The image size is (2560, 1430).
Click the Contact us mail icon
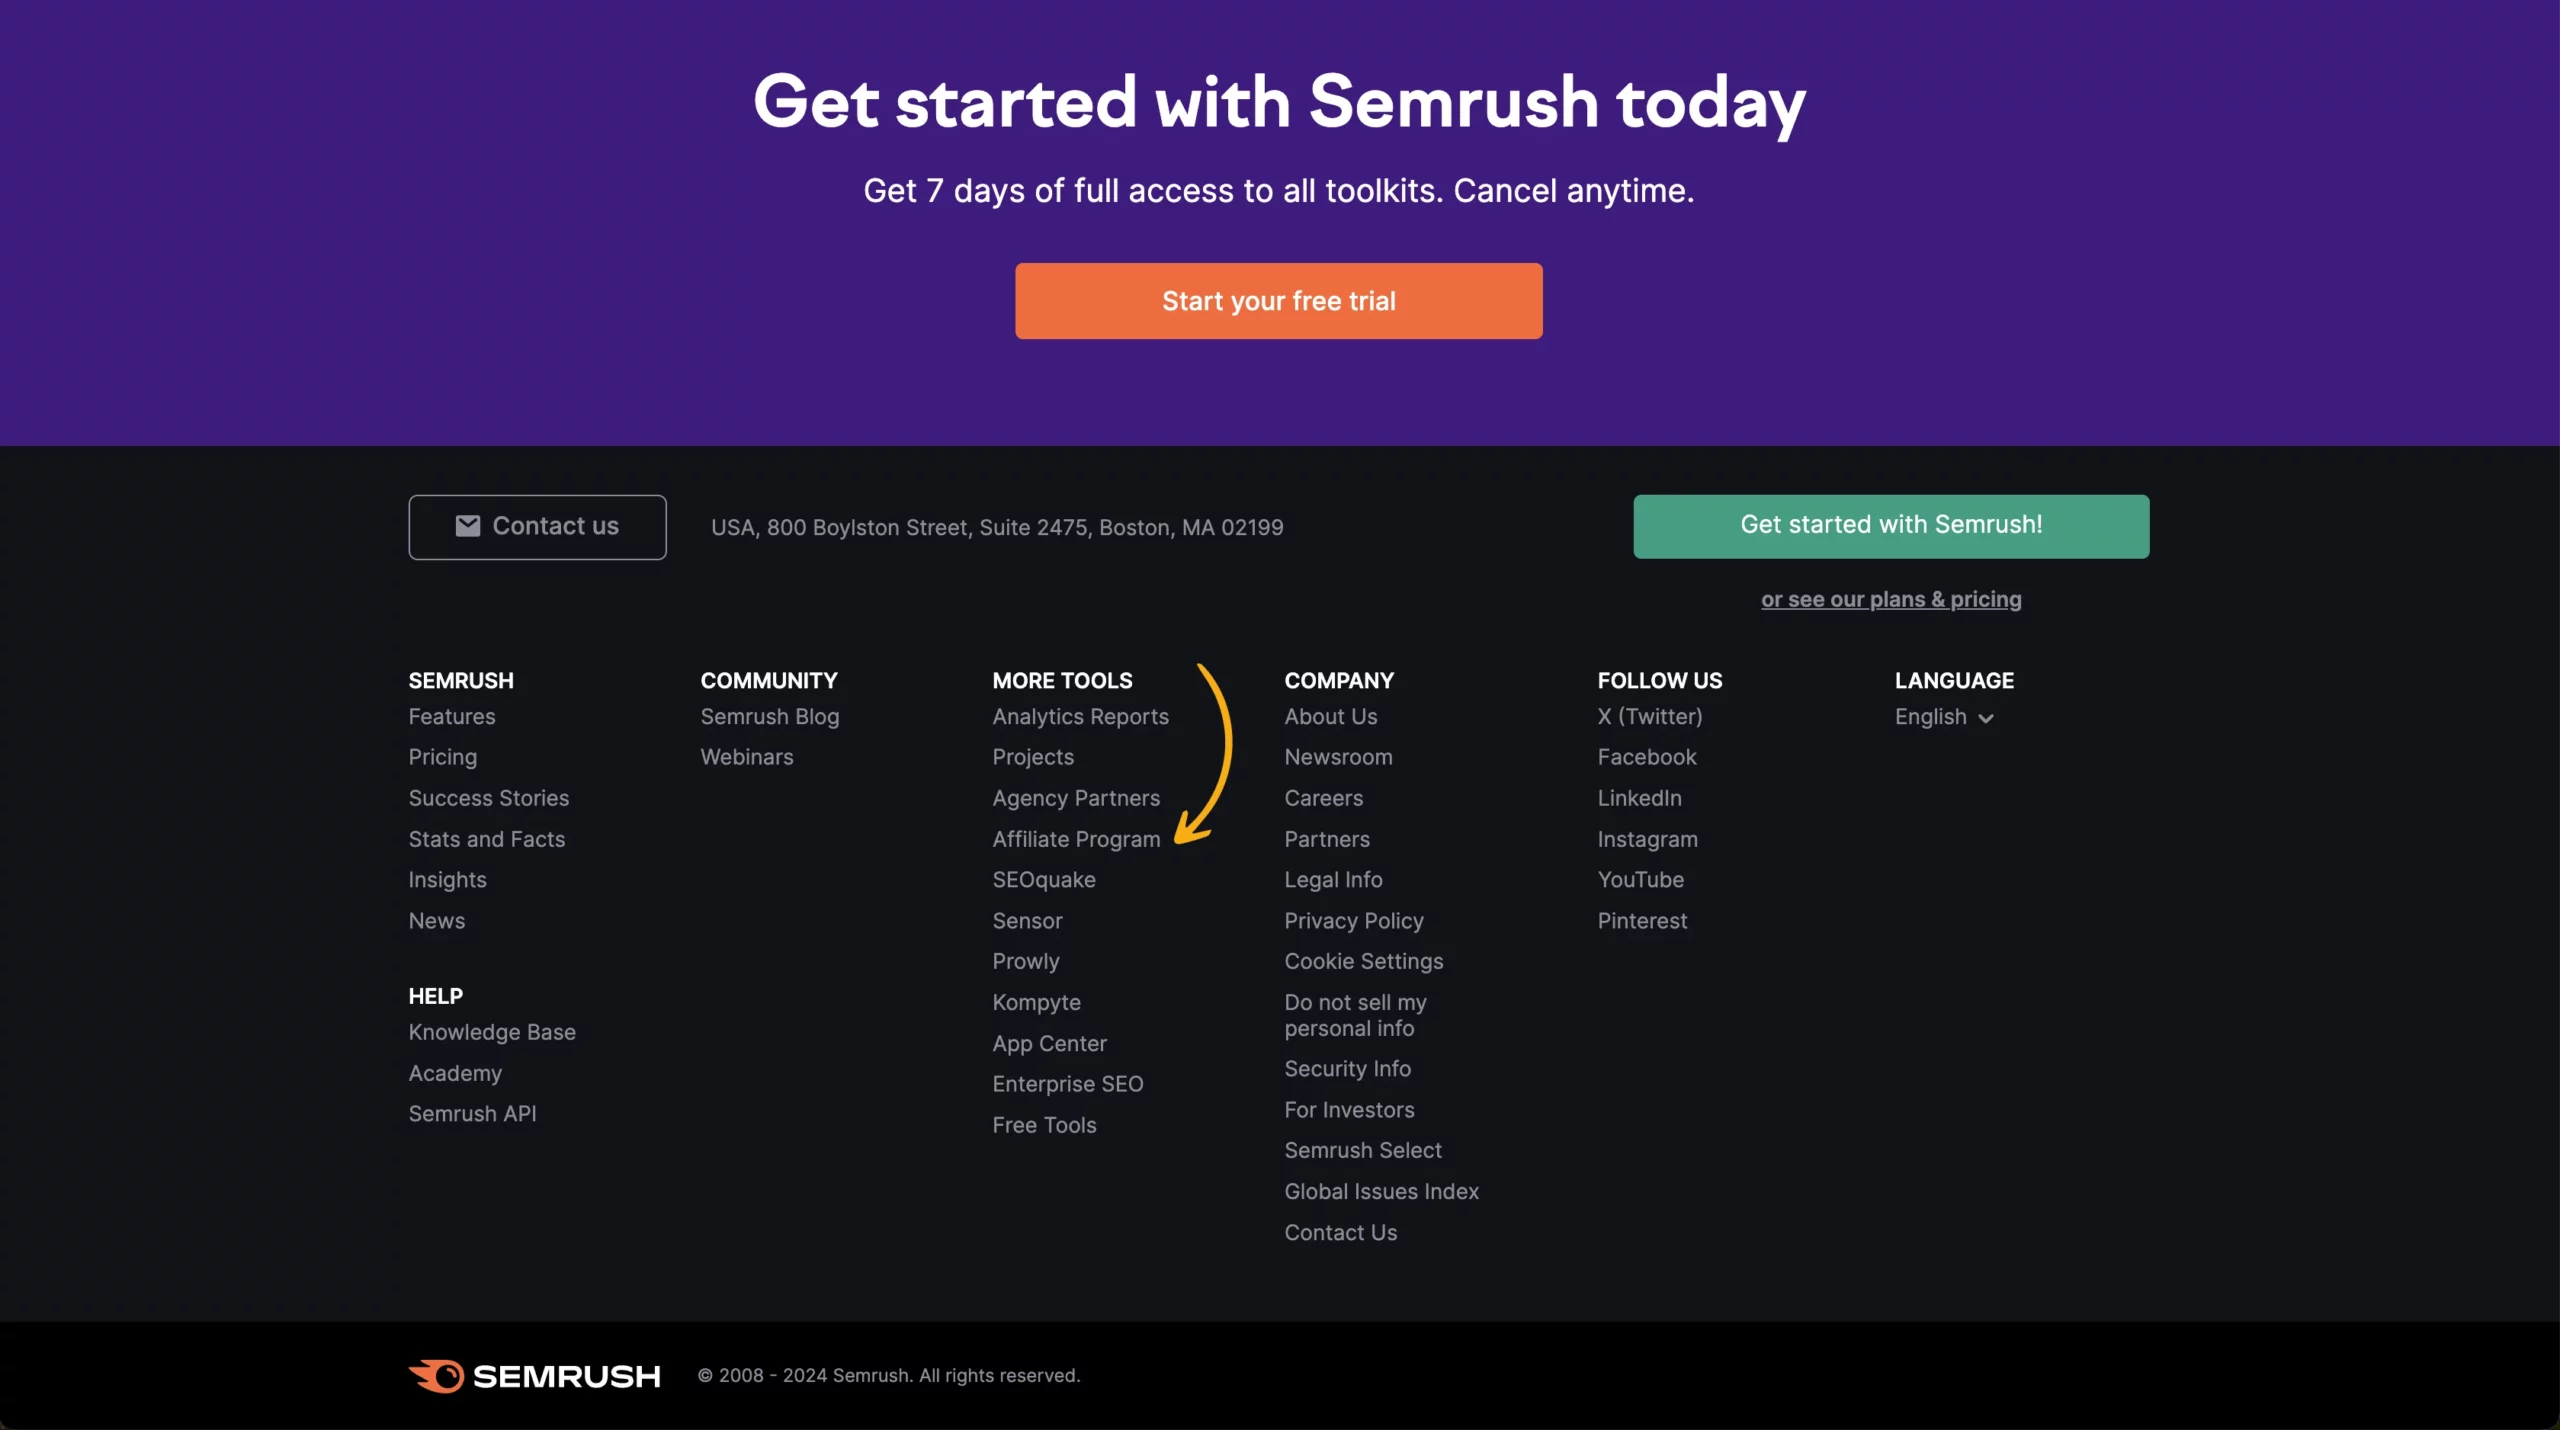pyautogui.click(x=466, y=526)
